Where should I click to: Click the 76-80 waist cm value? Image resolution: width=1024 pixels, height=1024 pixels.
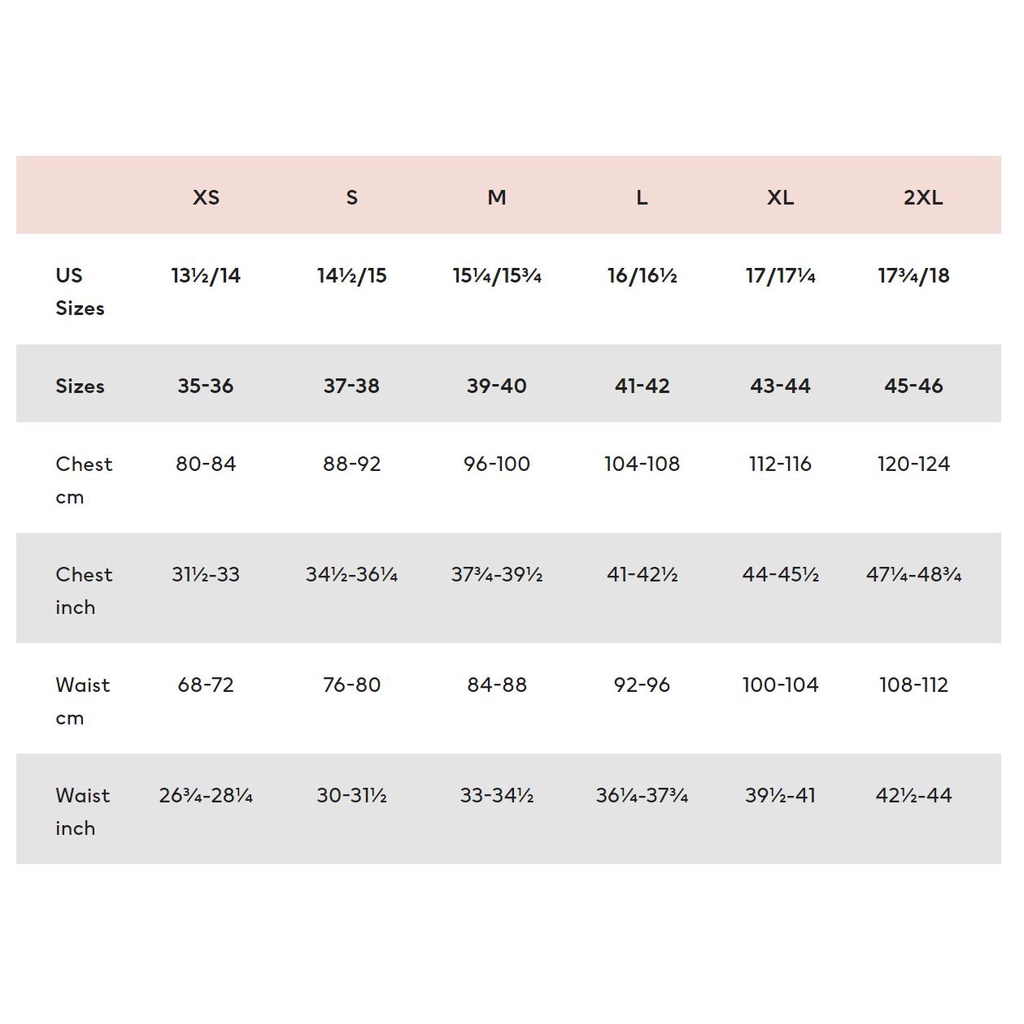351,685
